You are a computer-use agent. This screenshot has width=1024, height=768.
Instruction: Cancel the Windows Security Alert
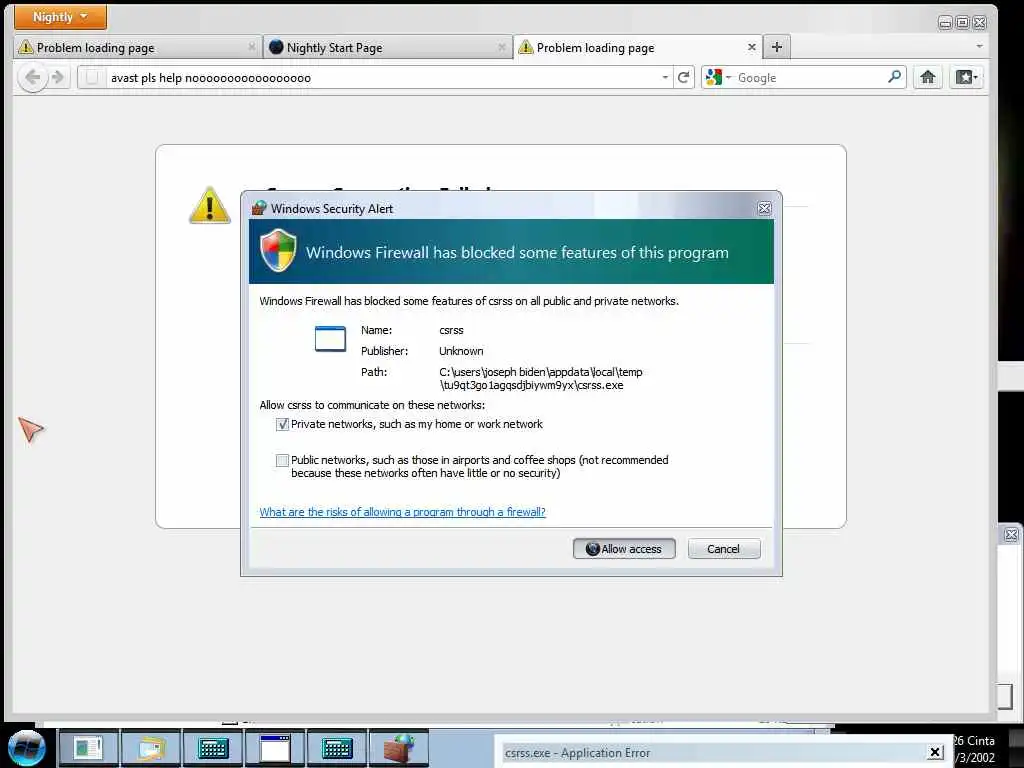click(x=724, y=549)
